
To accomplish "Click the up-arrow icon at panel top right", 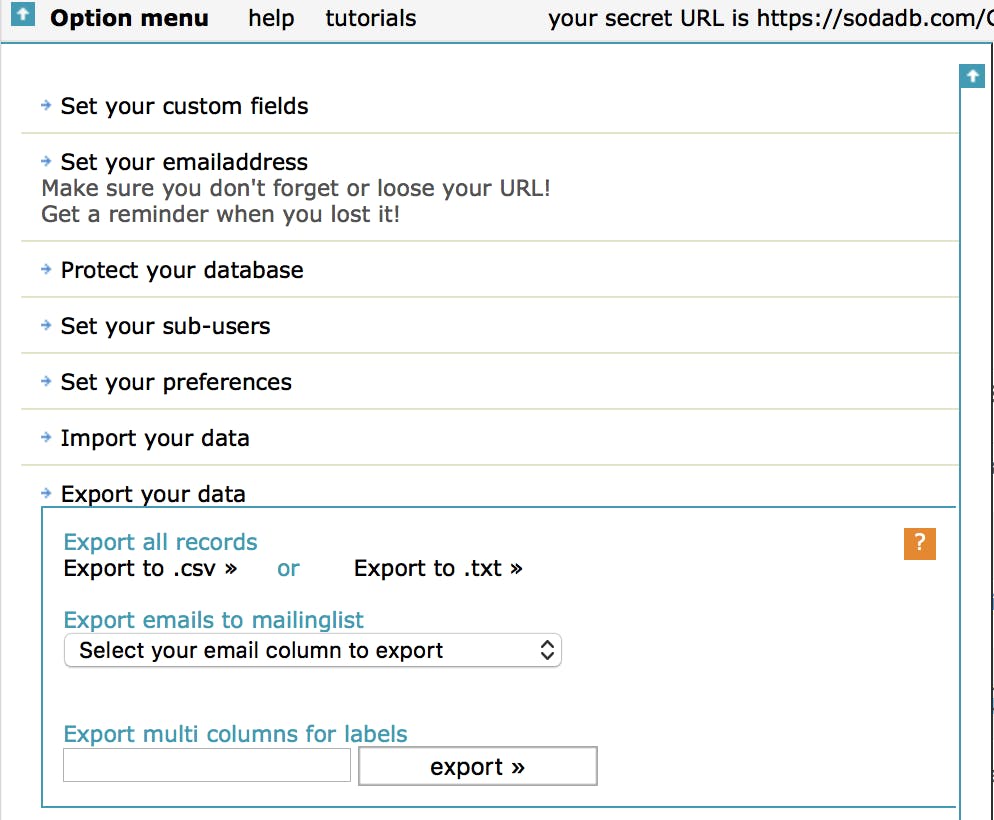I will coord(973,76).
